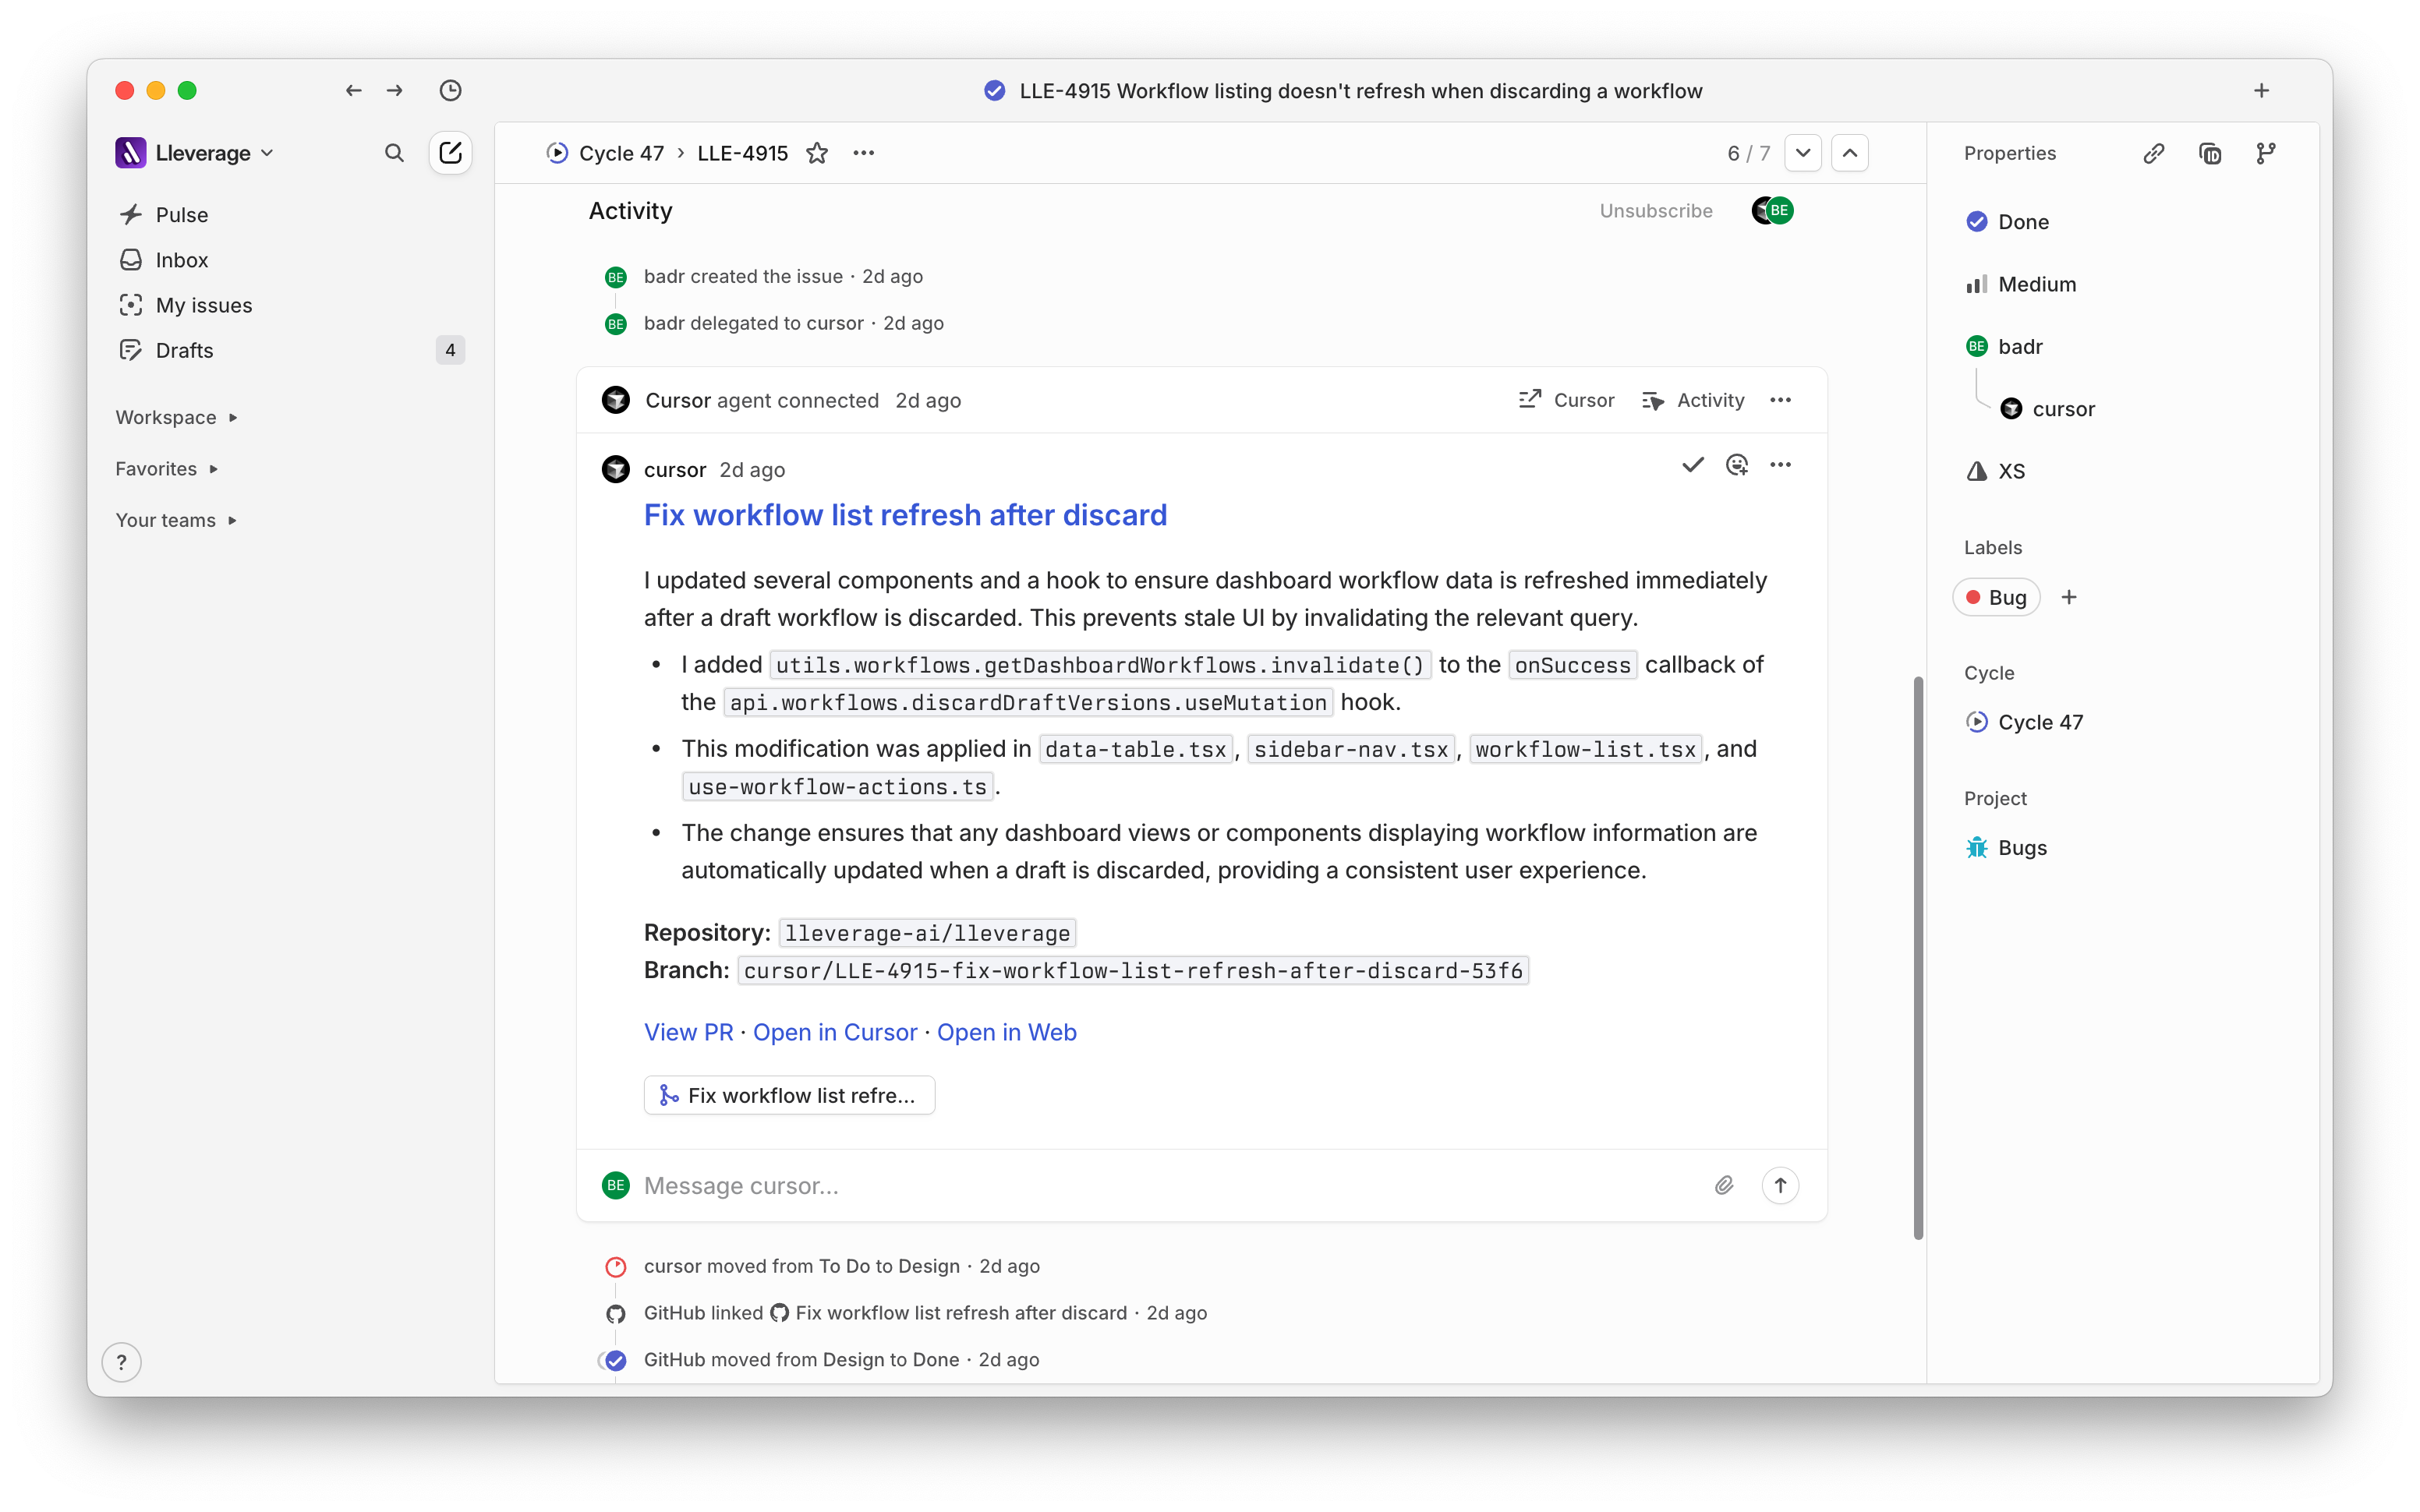
Task: Click the Cursor agent avatar in header
Action: point(616,400)
